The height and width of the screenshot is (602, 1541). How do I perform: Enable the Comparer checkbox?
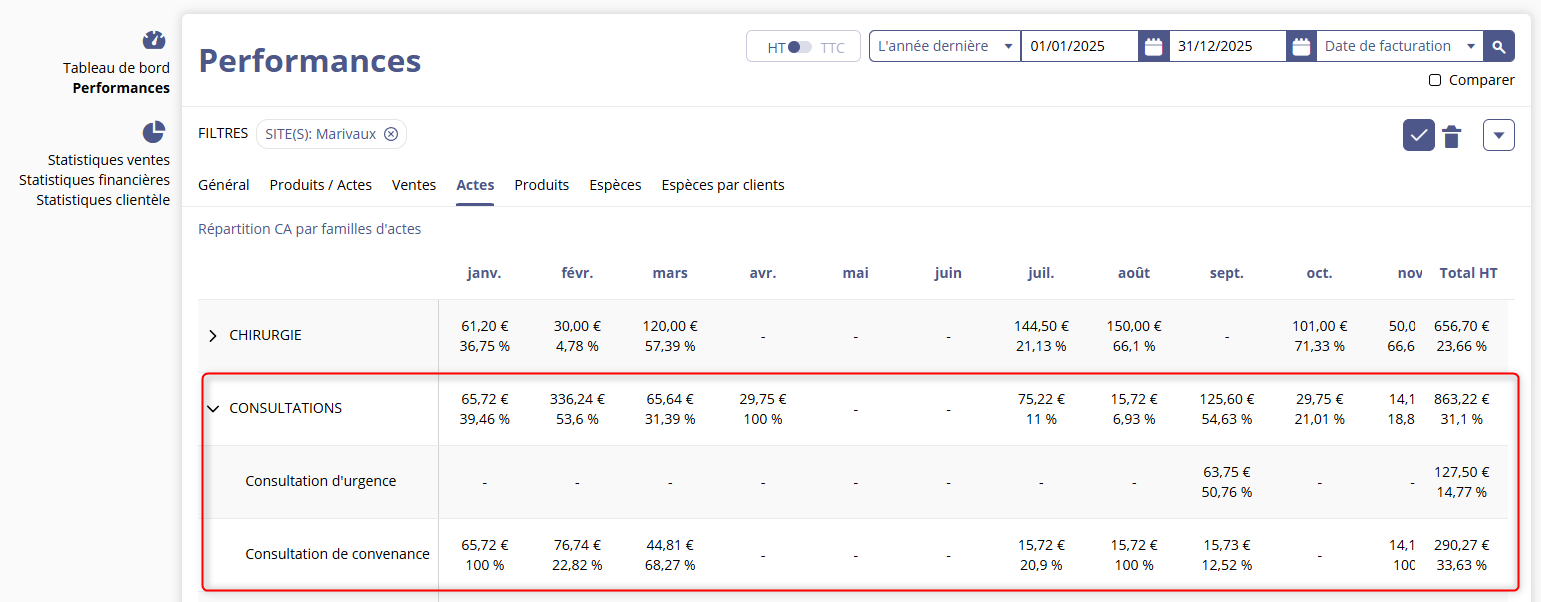[1435, 80]
